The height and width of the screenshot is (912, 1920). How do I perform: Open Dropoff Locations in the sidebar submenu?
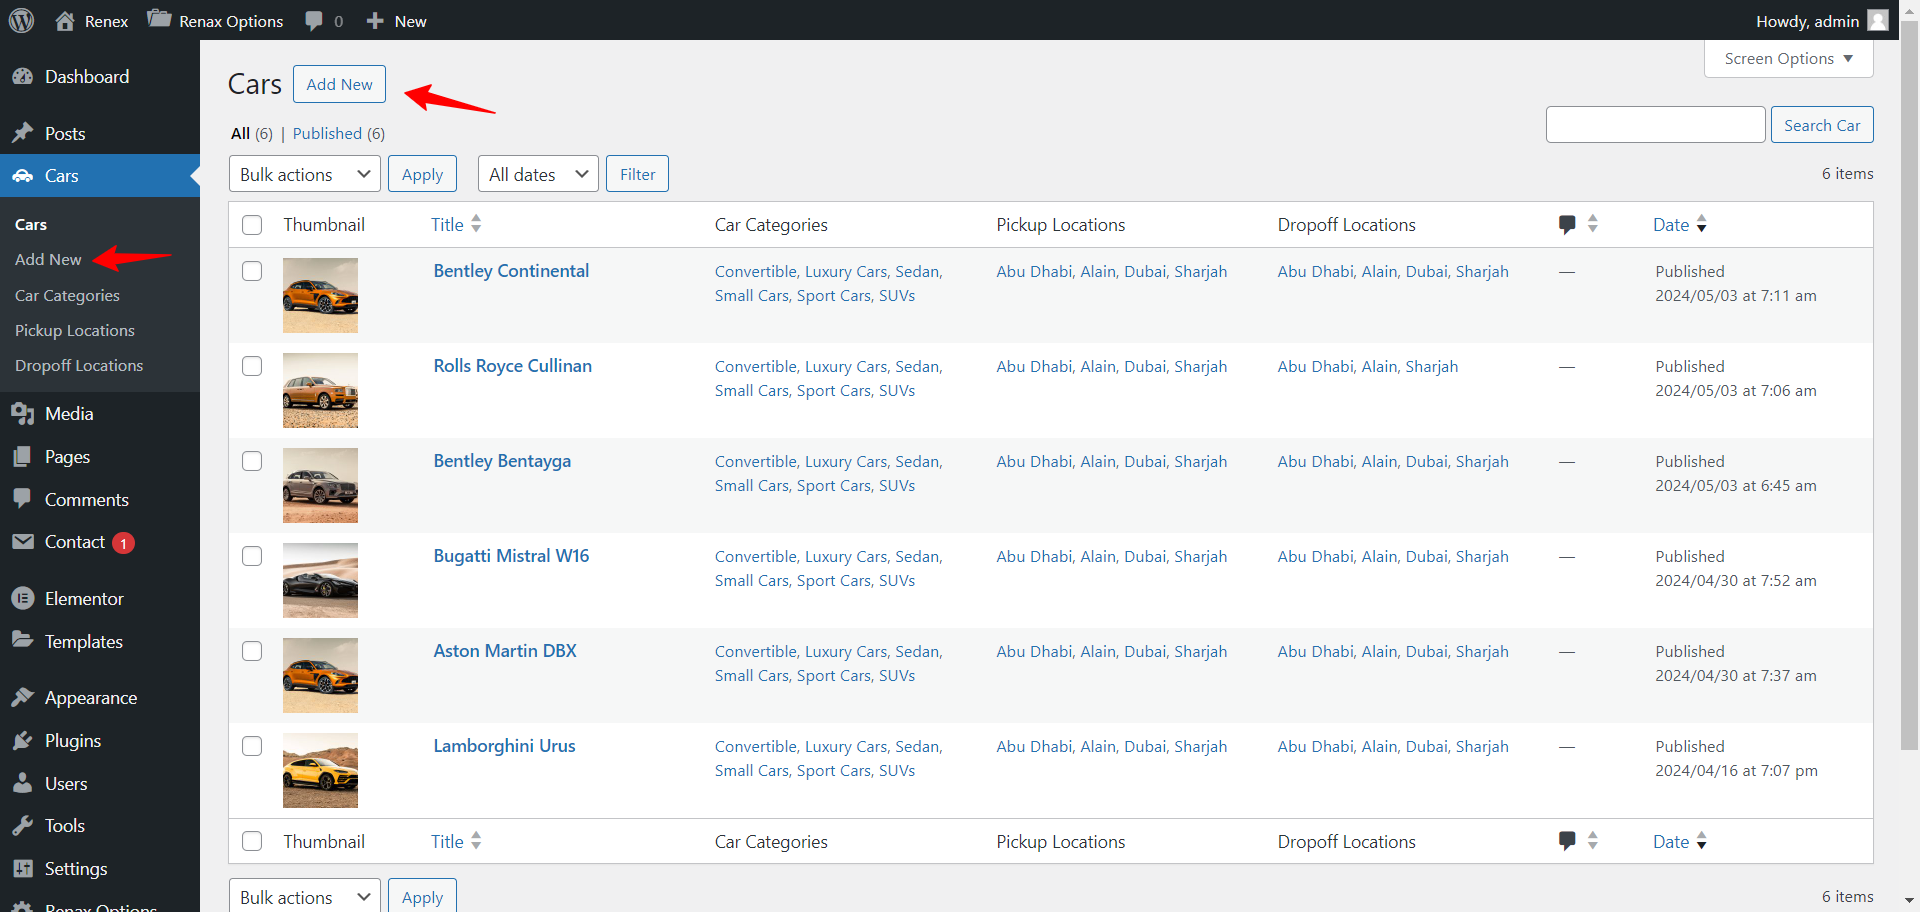point(79,366)
